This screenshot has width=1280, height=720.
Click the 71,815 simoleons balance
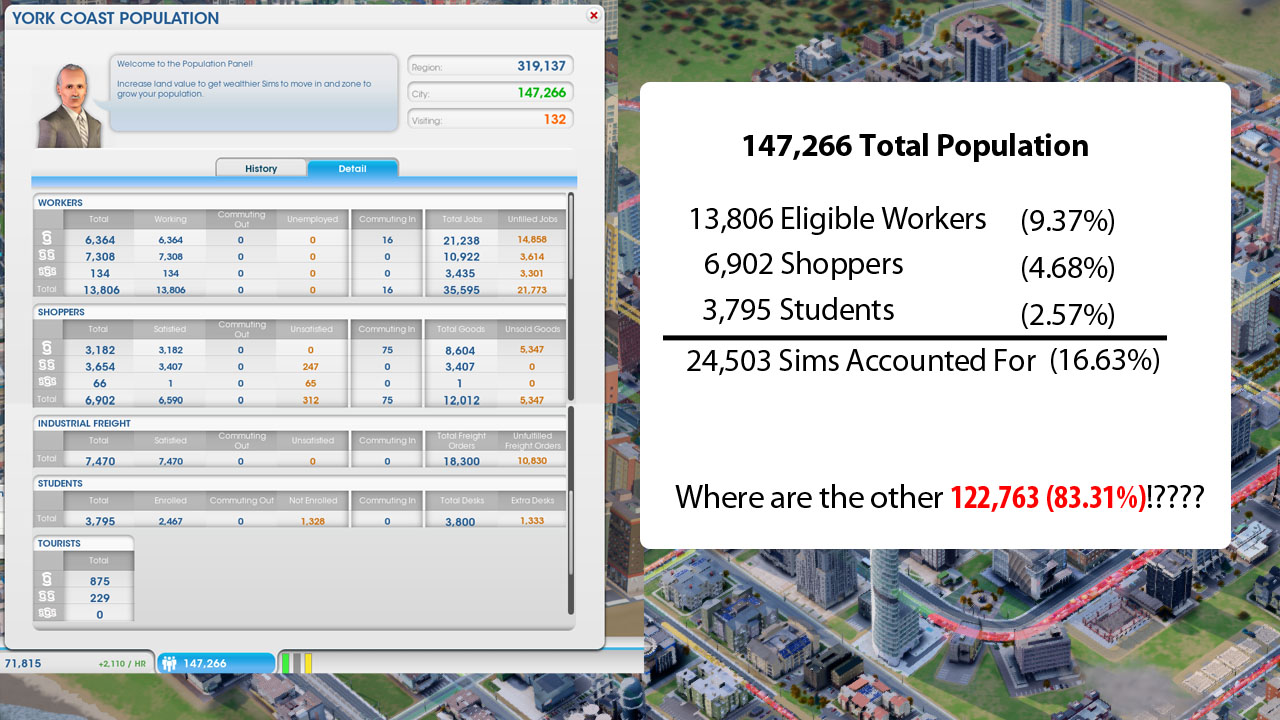tap(23, 663)
